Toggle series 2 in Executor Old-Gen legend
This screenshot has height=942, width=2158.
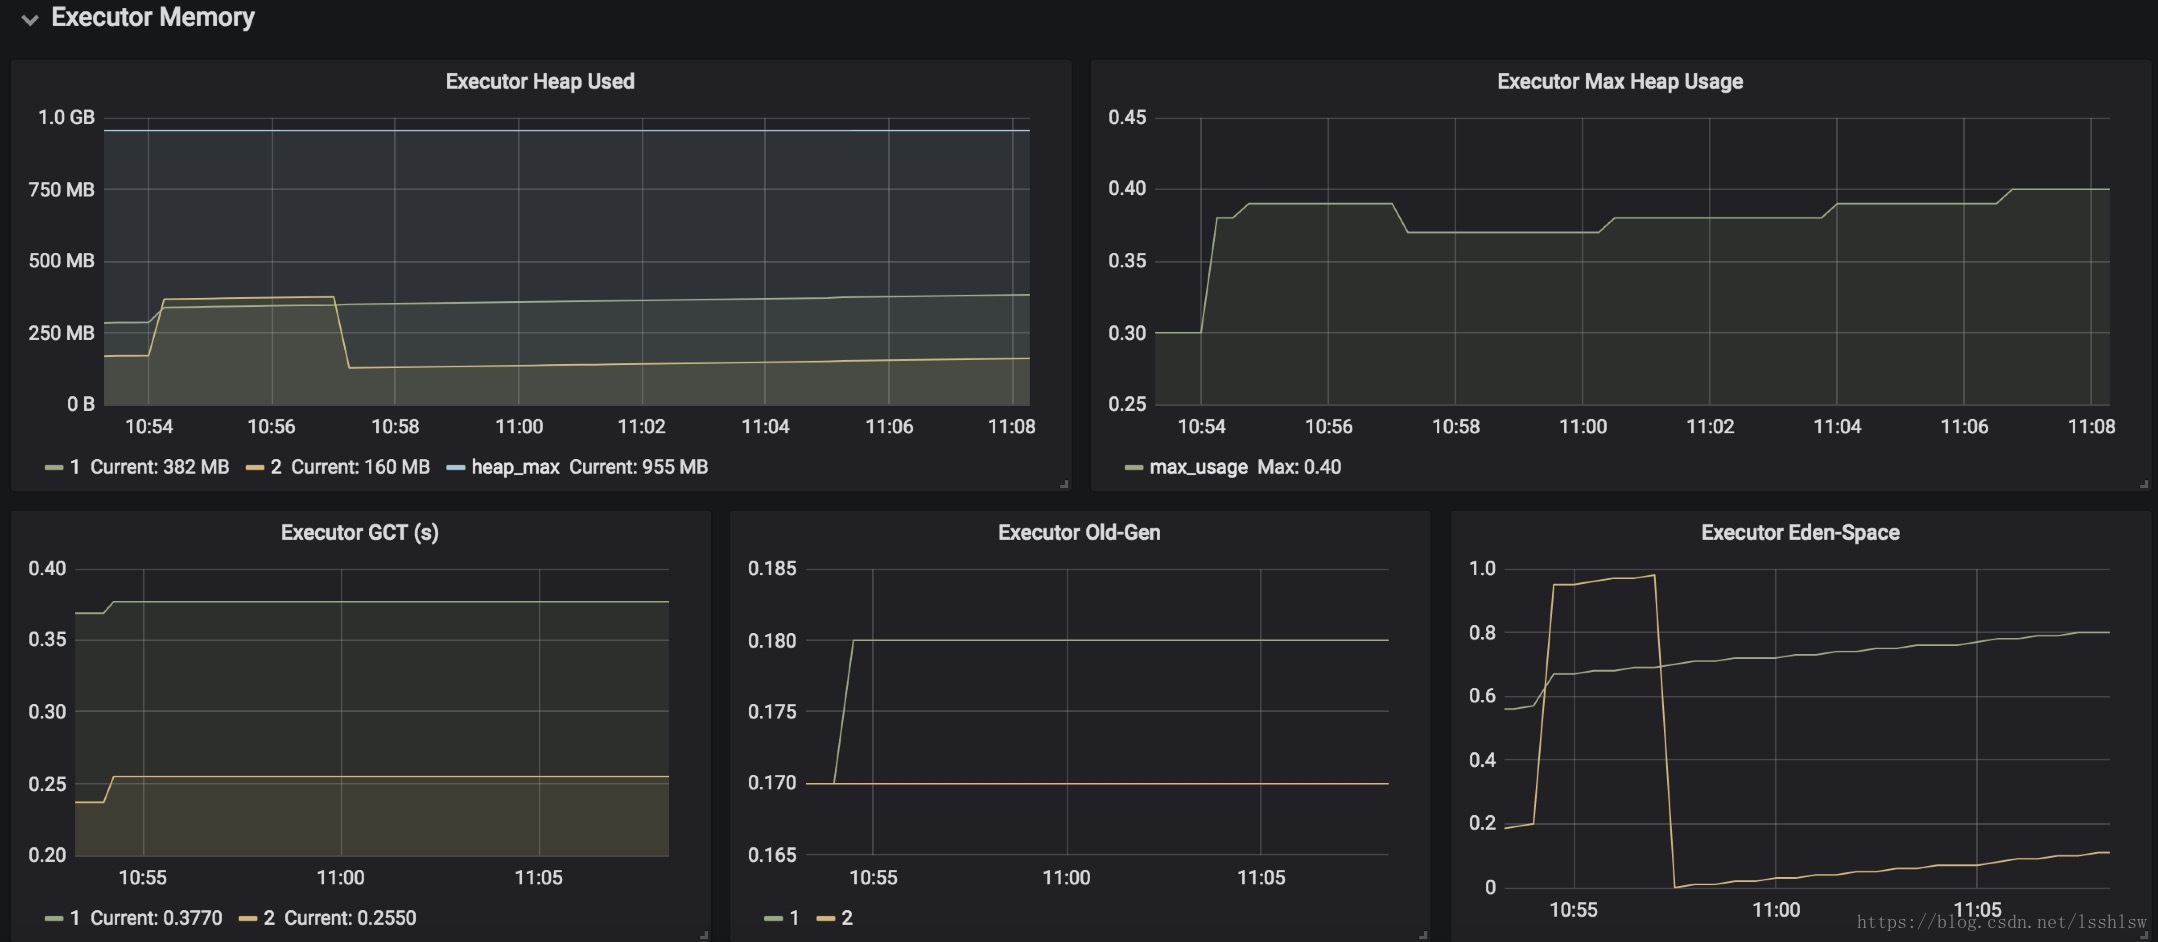[x=847, y=918]
